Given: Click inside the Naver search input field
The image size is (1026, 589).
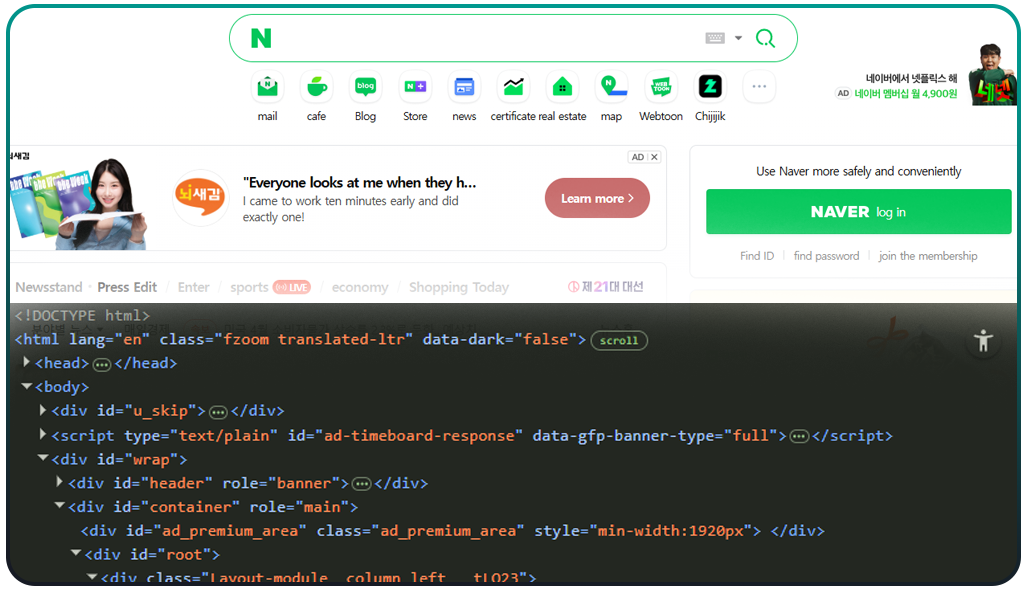Looking at the screenshot, I should (x=480, y=37).
